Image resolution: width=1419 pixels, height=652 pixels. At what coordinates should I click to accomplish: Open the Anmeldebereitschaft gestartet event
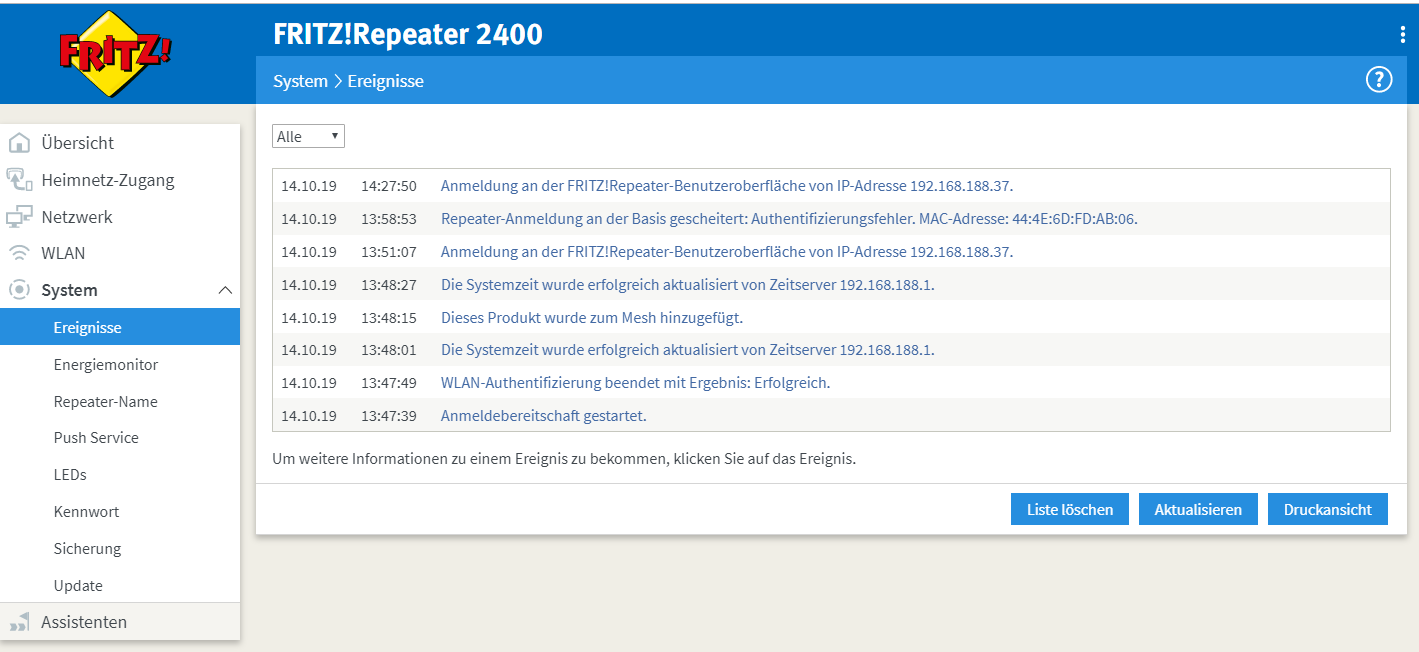pos(544,416)
